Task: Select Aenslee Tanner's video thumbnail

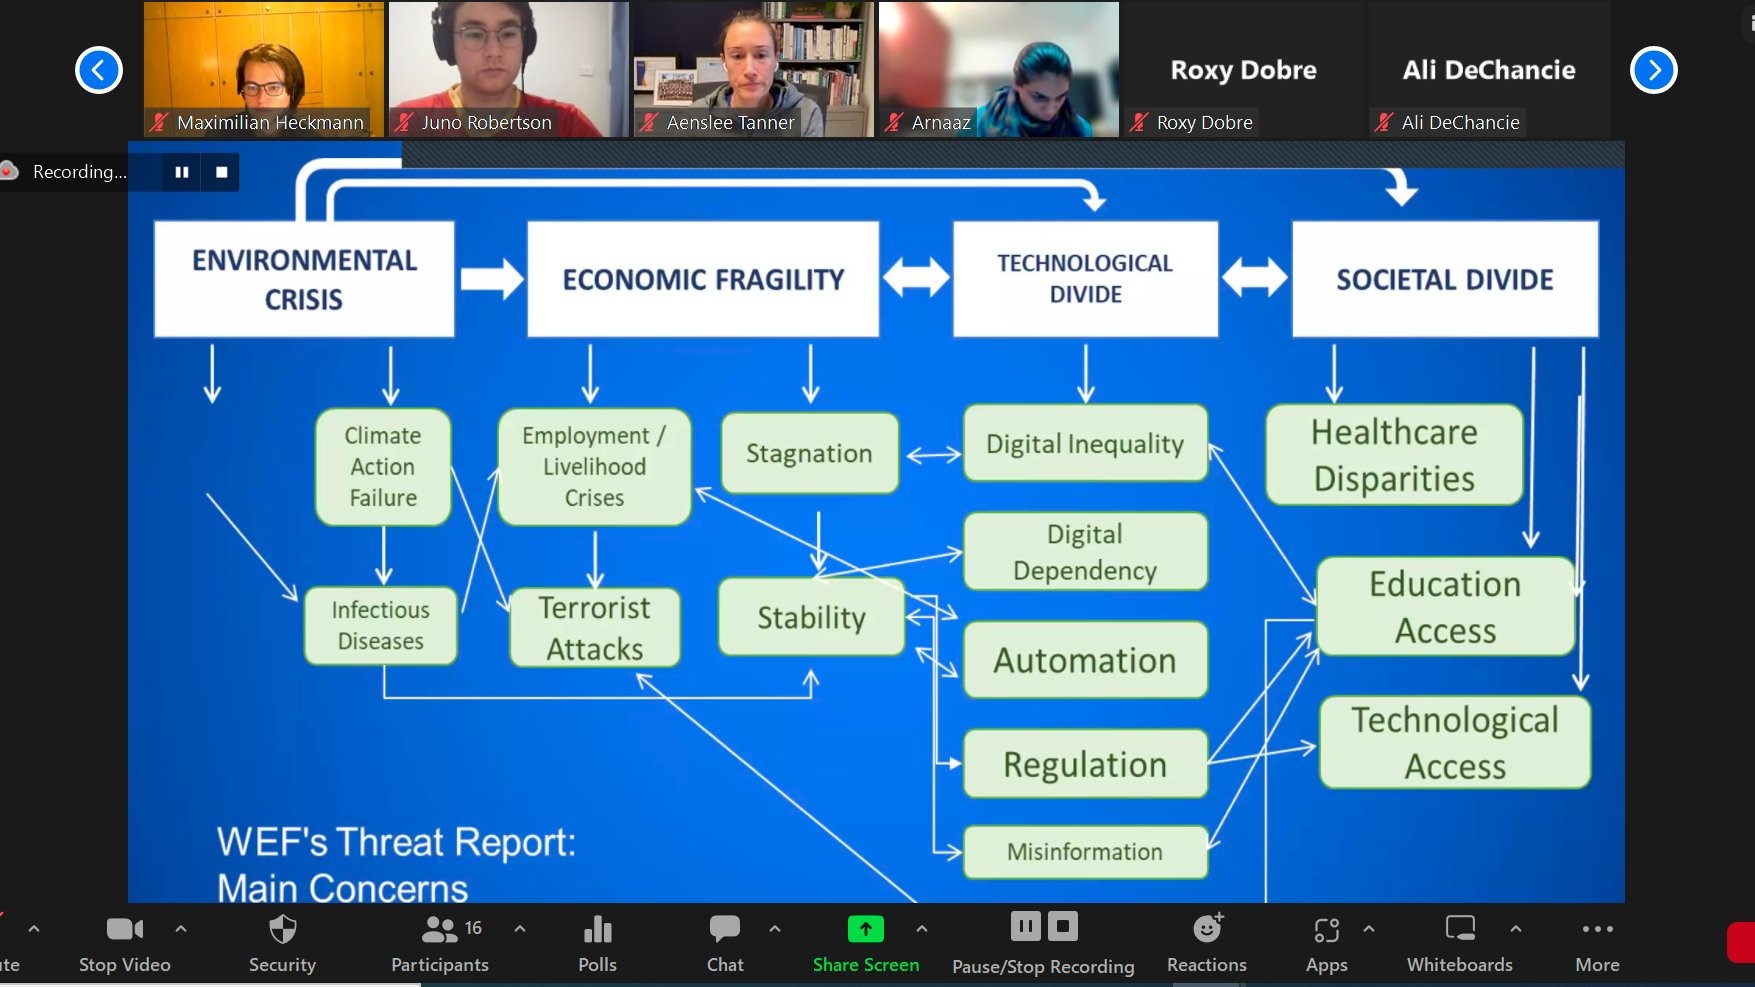Action: click(x=753, y=69)
